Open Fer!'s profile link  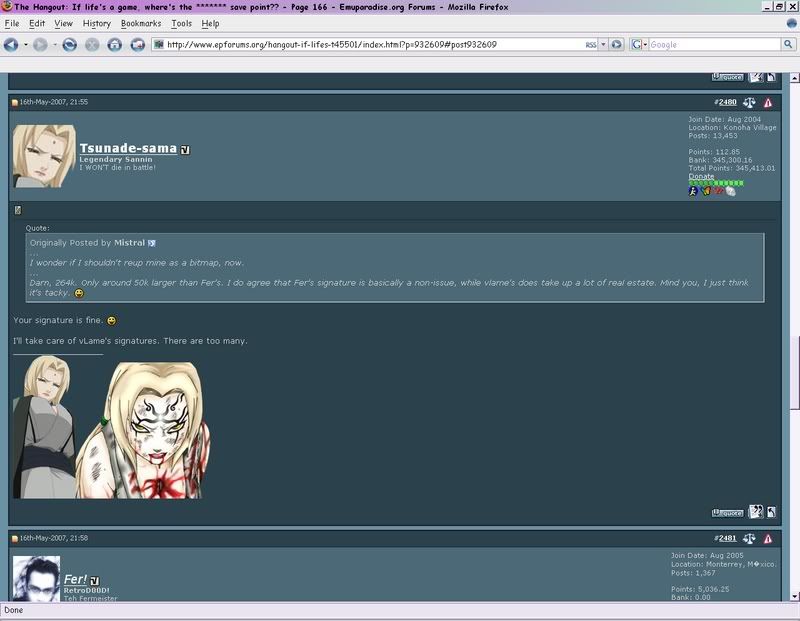76,579
